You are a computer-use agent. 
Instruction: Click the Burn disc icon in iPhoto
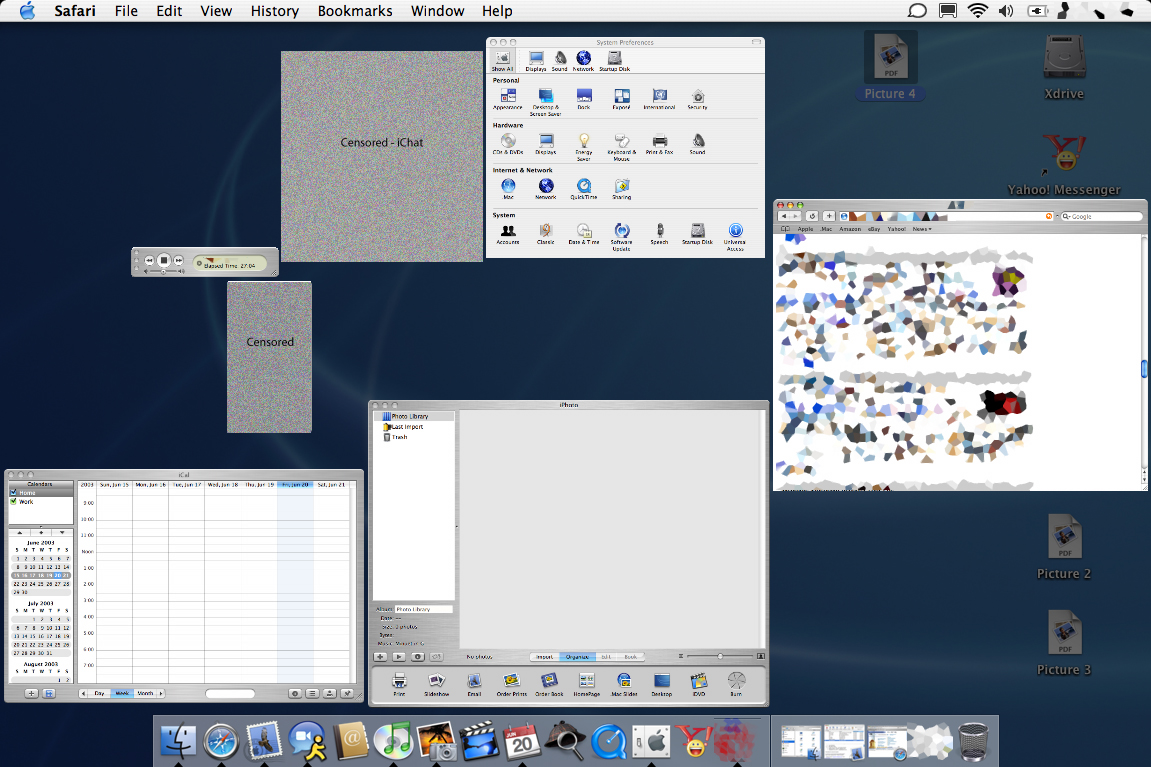click(736, 681)
